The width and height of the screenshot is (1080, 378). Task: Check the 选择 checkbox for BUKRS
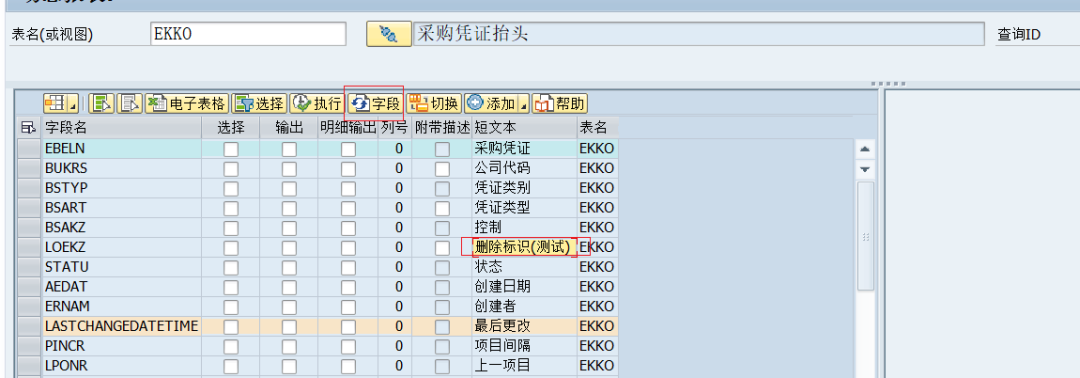tap(231, 169)
